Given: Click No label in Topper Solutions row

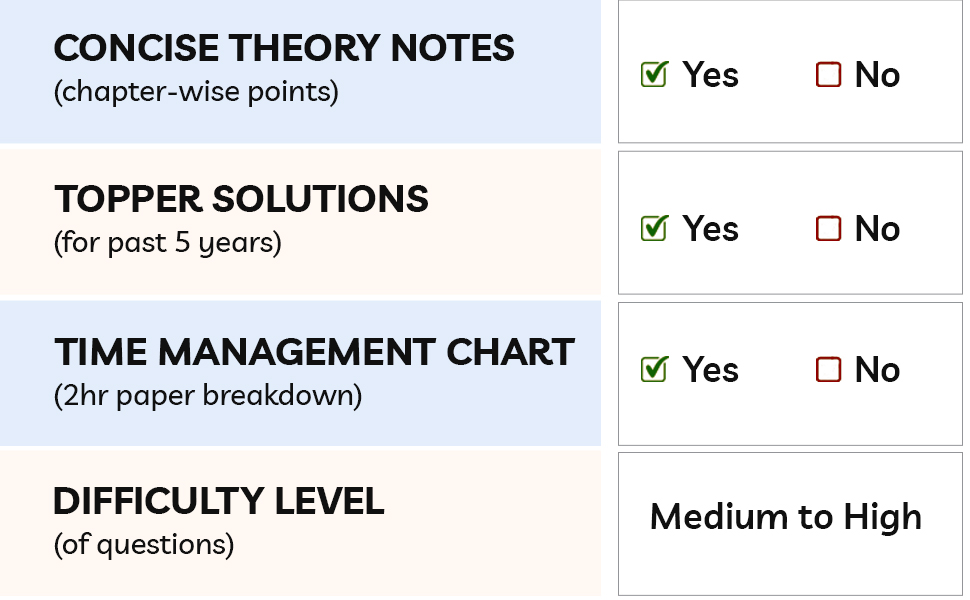Looking at the screenshot, I should tap(877, 229).
